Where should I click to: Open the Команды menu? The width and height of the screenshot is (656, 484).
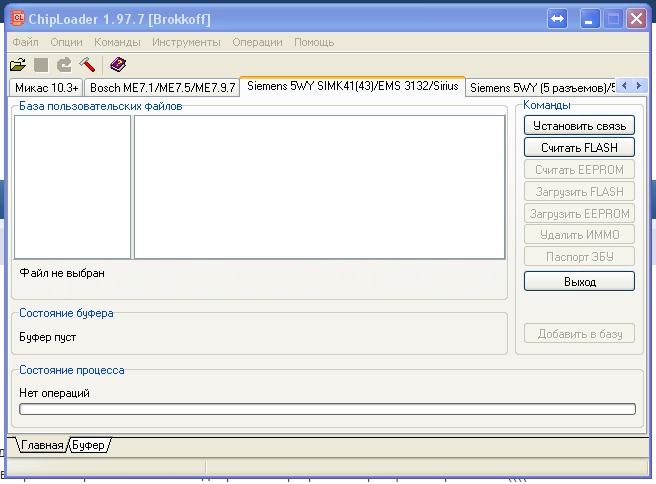coord(117,42)
